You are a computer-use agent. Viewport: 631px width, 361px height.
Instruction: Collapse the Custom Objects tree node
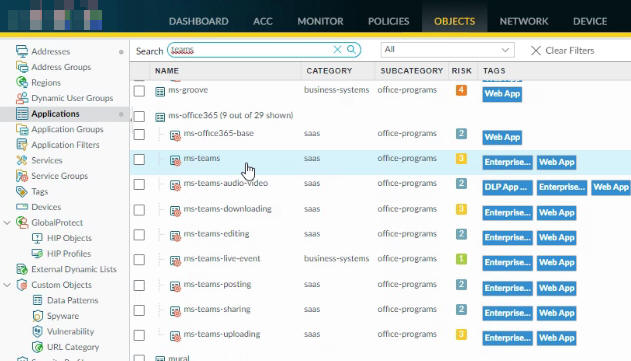pos(7,285)
